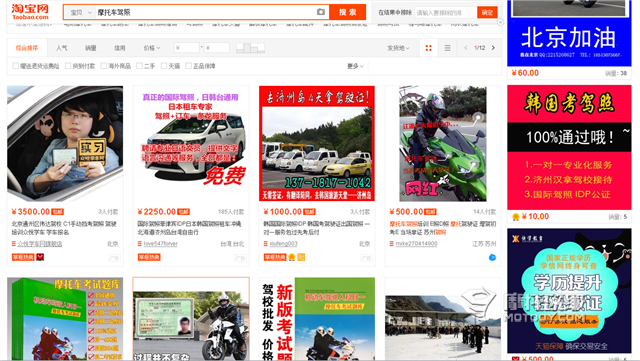Open thumbnail of woman holding license in car
Image resolution: width=640 pixels, height=361 pixels.
[x=65, y=143]
